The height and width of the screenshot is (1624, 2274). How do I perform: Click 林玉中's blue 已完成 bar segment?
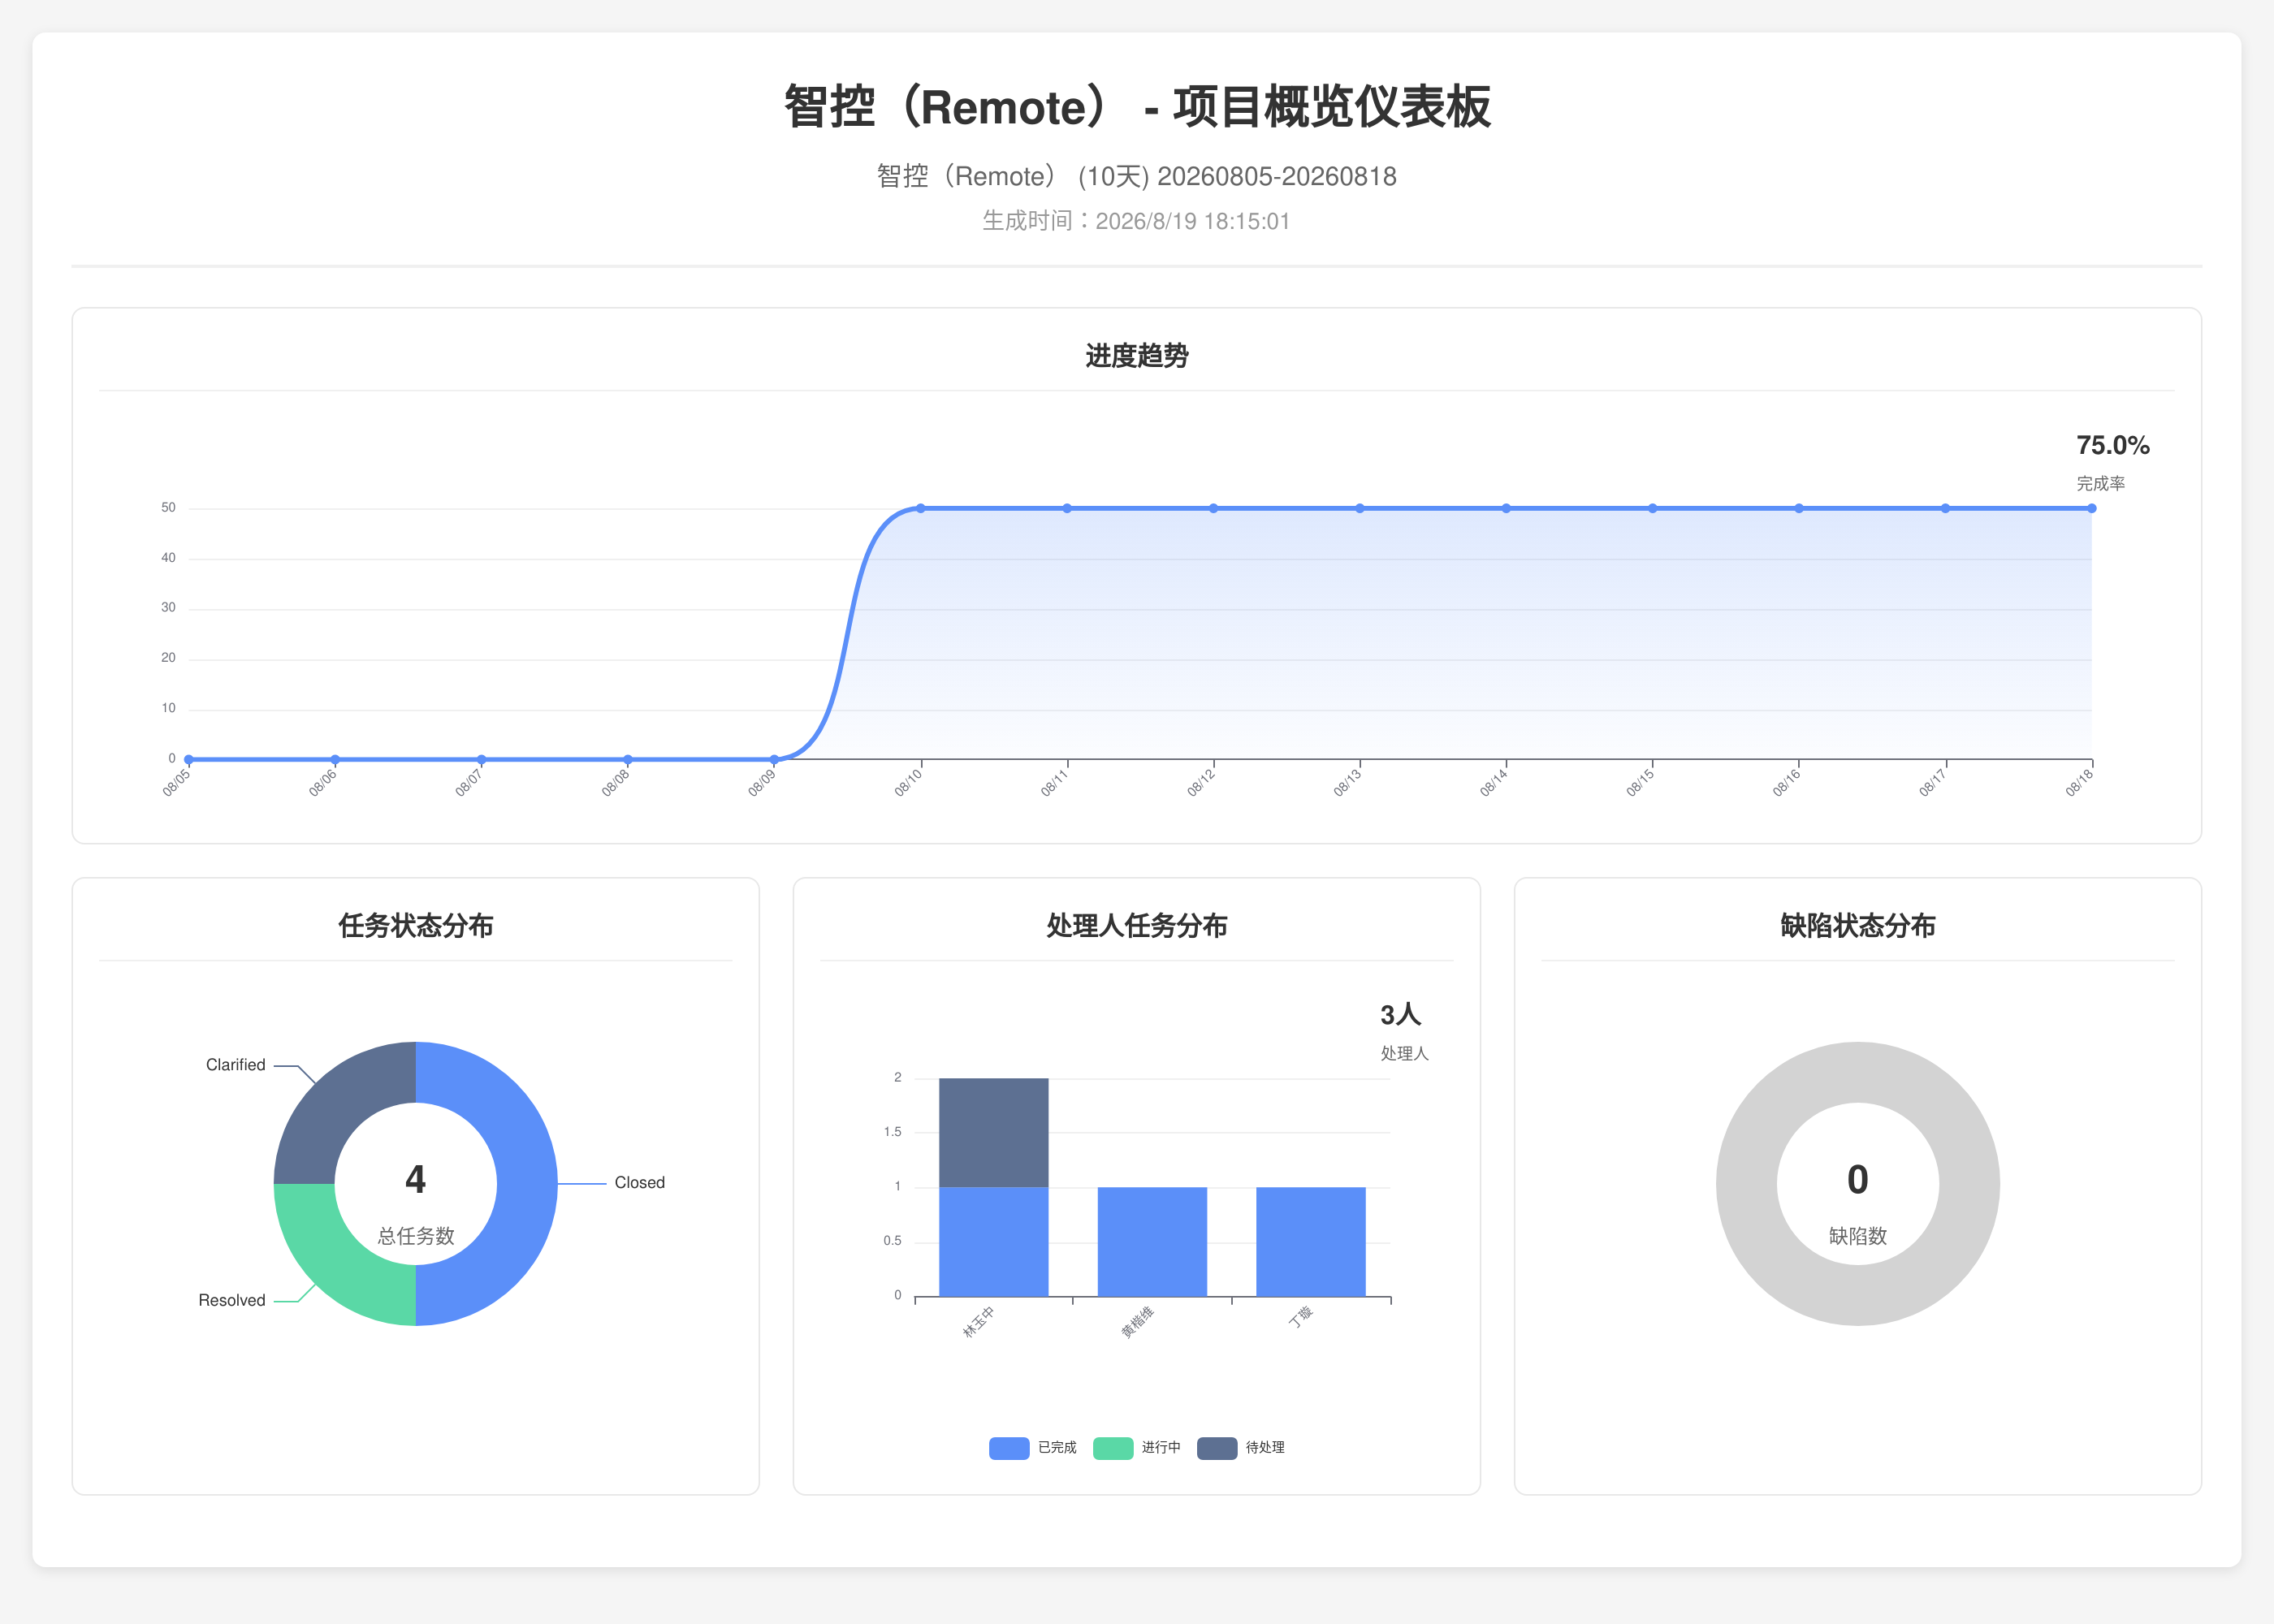(x=993, y=1242)
